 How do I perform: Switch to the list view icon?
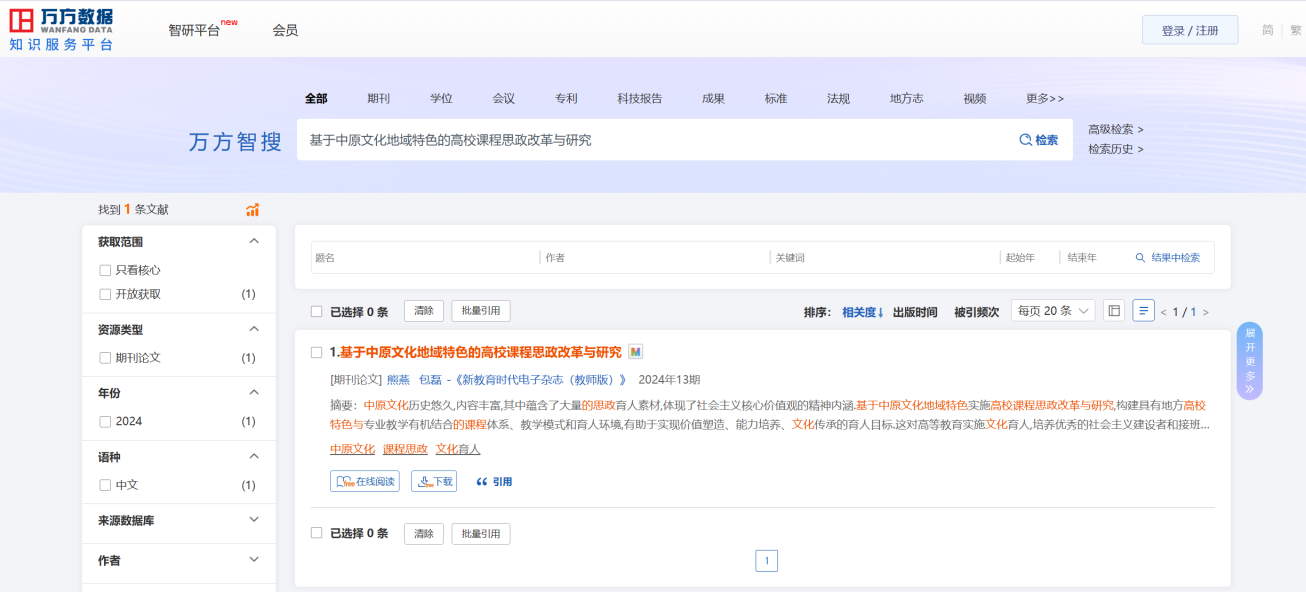point(1143,311)
